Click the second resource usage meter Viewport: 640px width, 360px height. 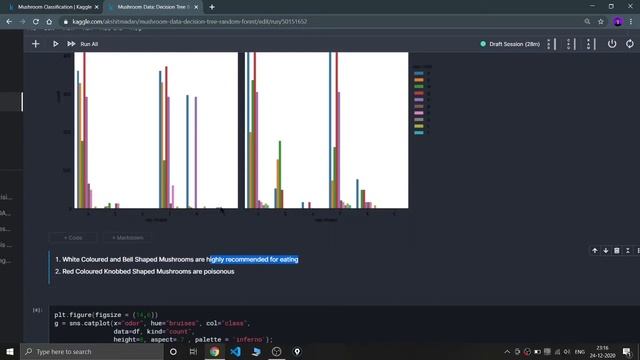(571, 44)
